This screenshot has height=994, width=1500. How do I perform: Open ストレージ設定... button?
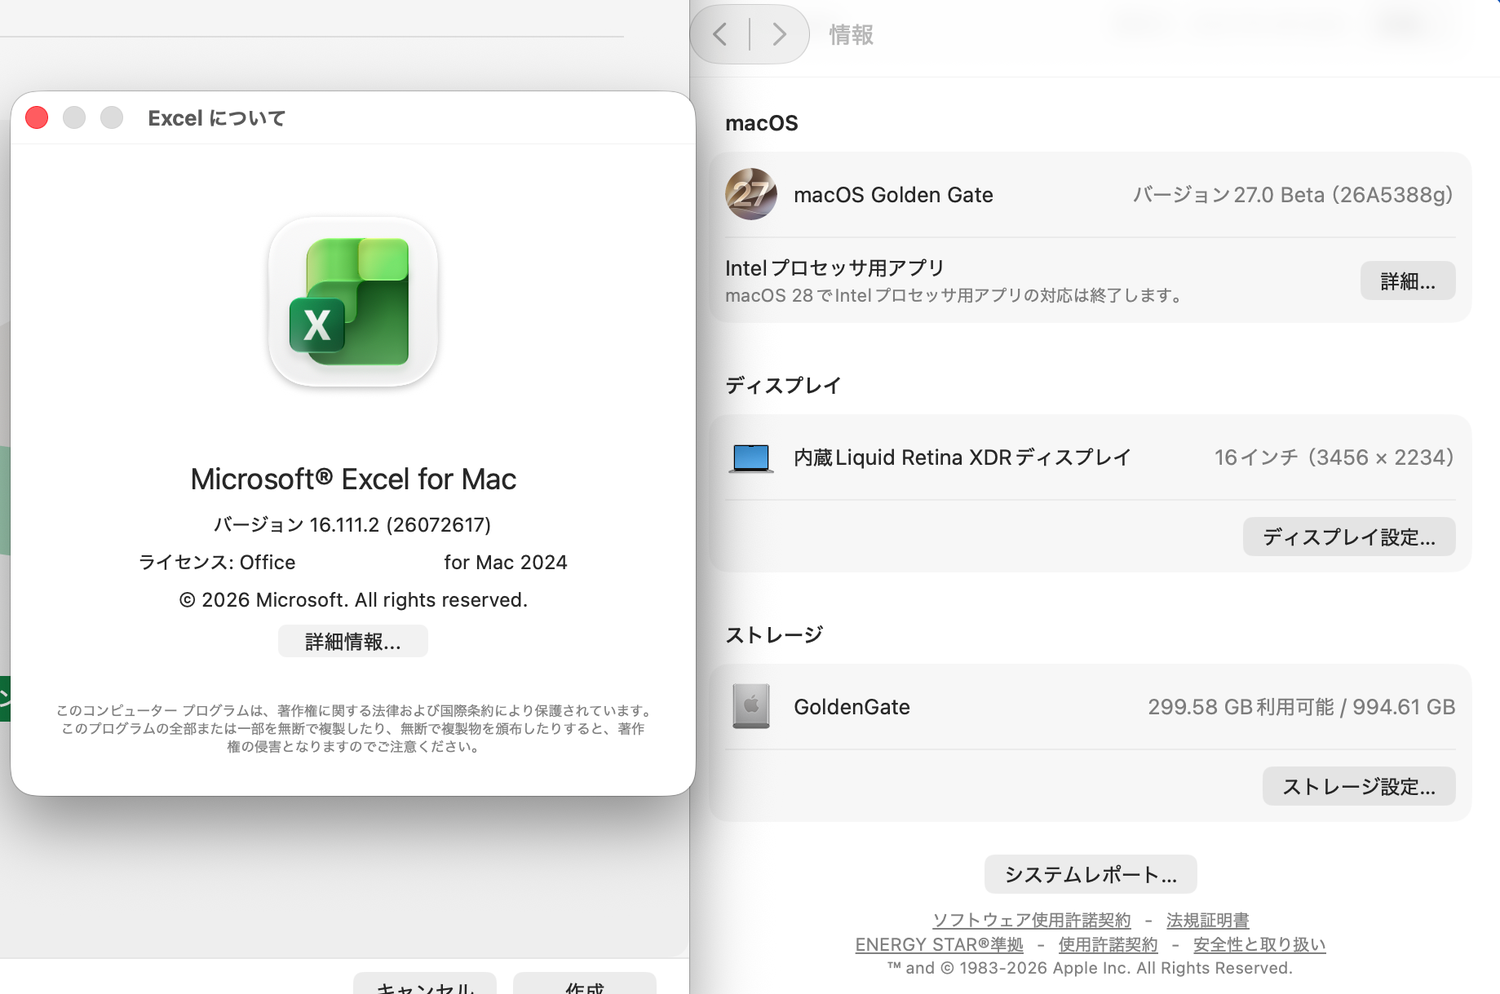pos(1359,786)
